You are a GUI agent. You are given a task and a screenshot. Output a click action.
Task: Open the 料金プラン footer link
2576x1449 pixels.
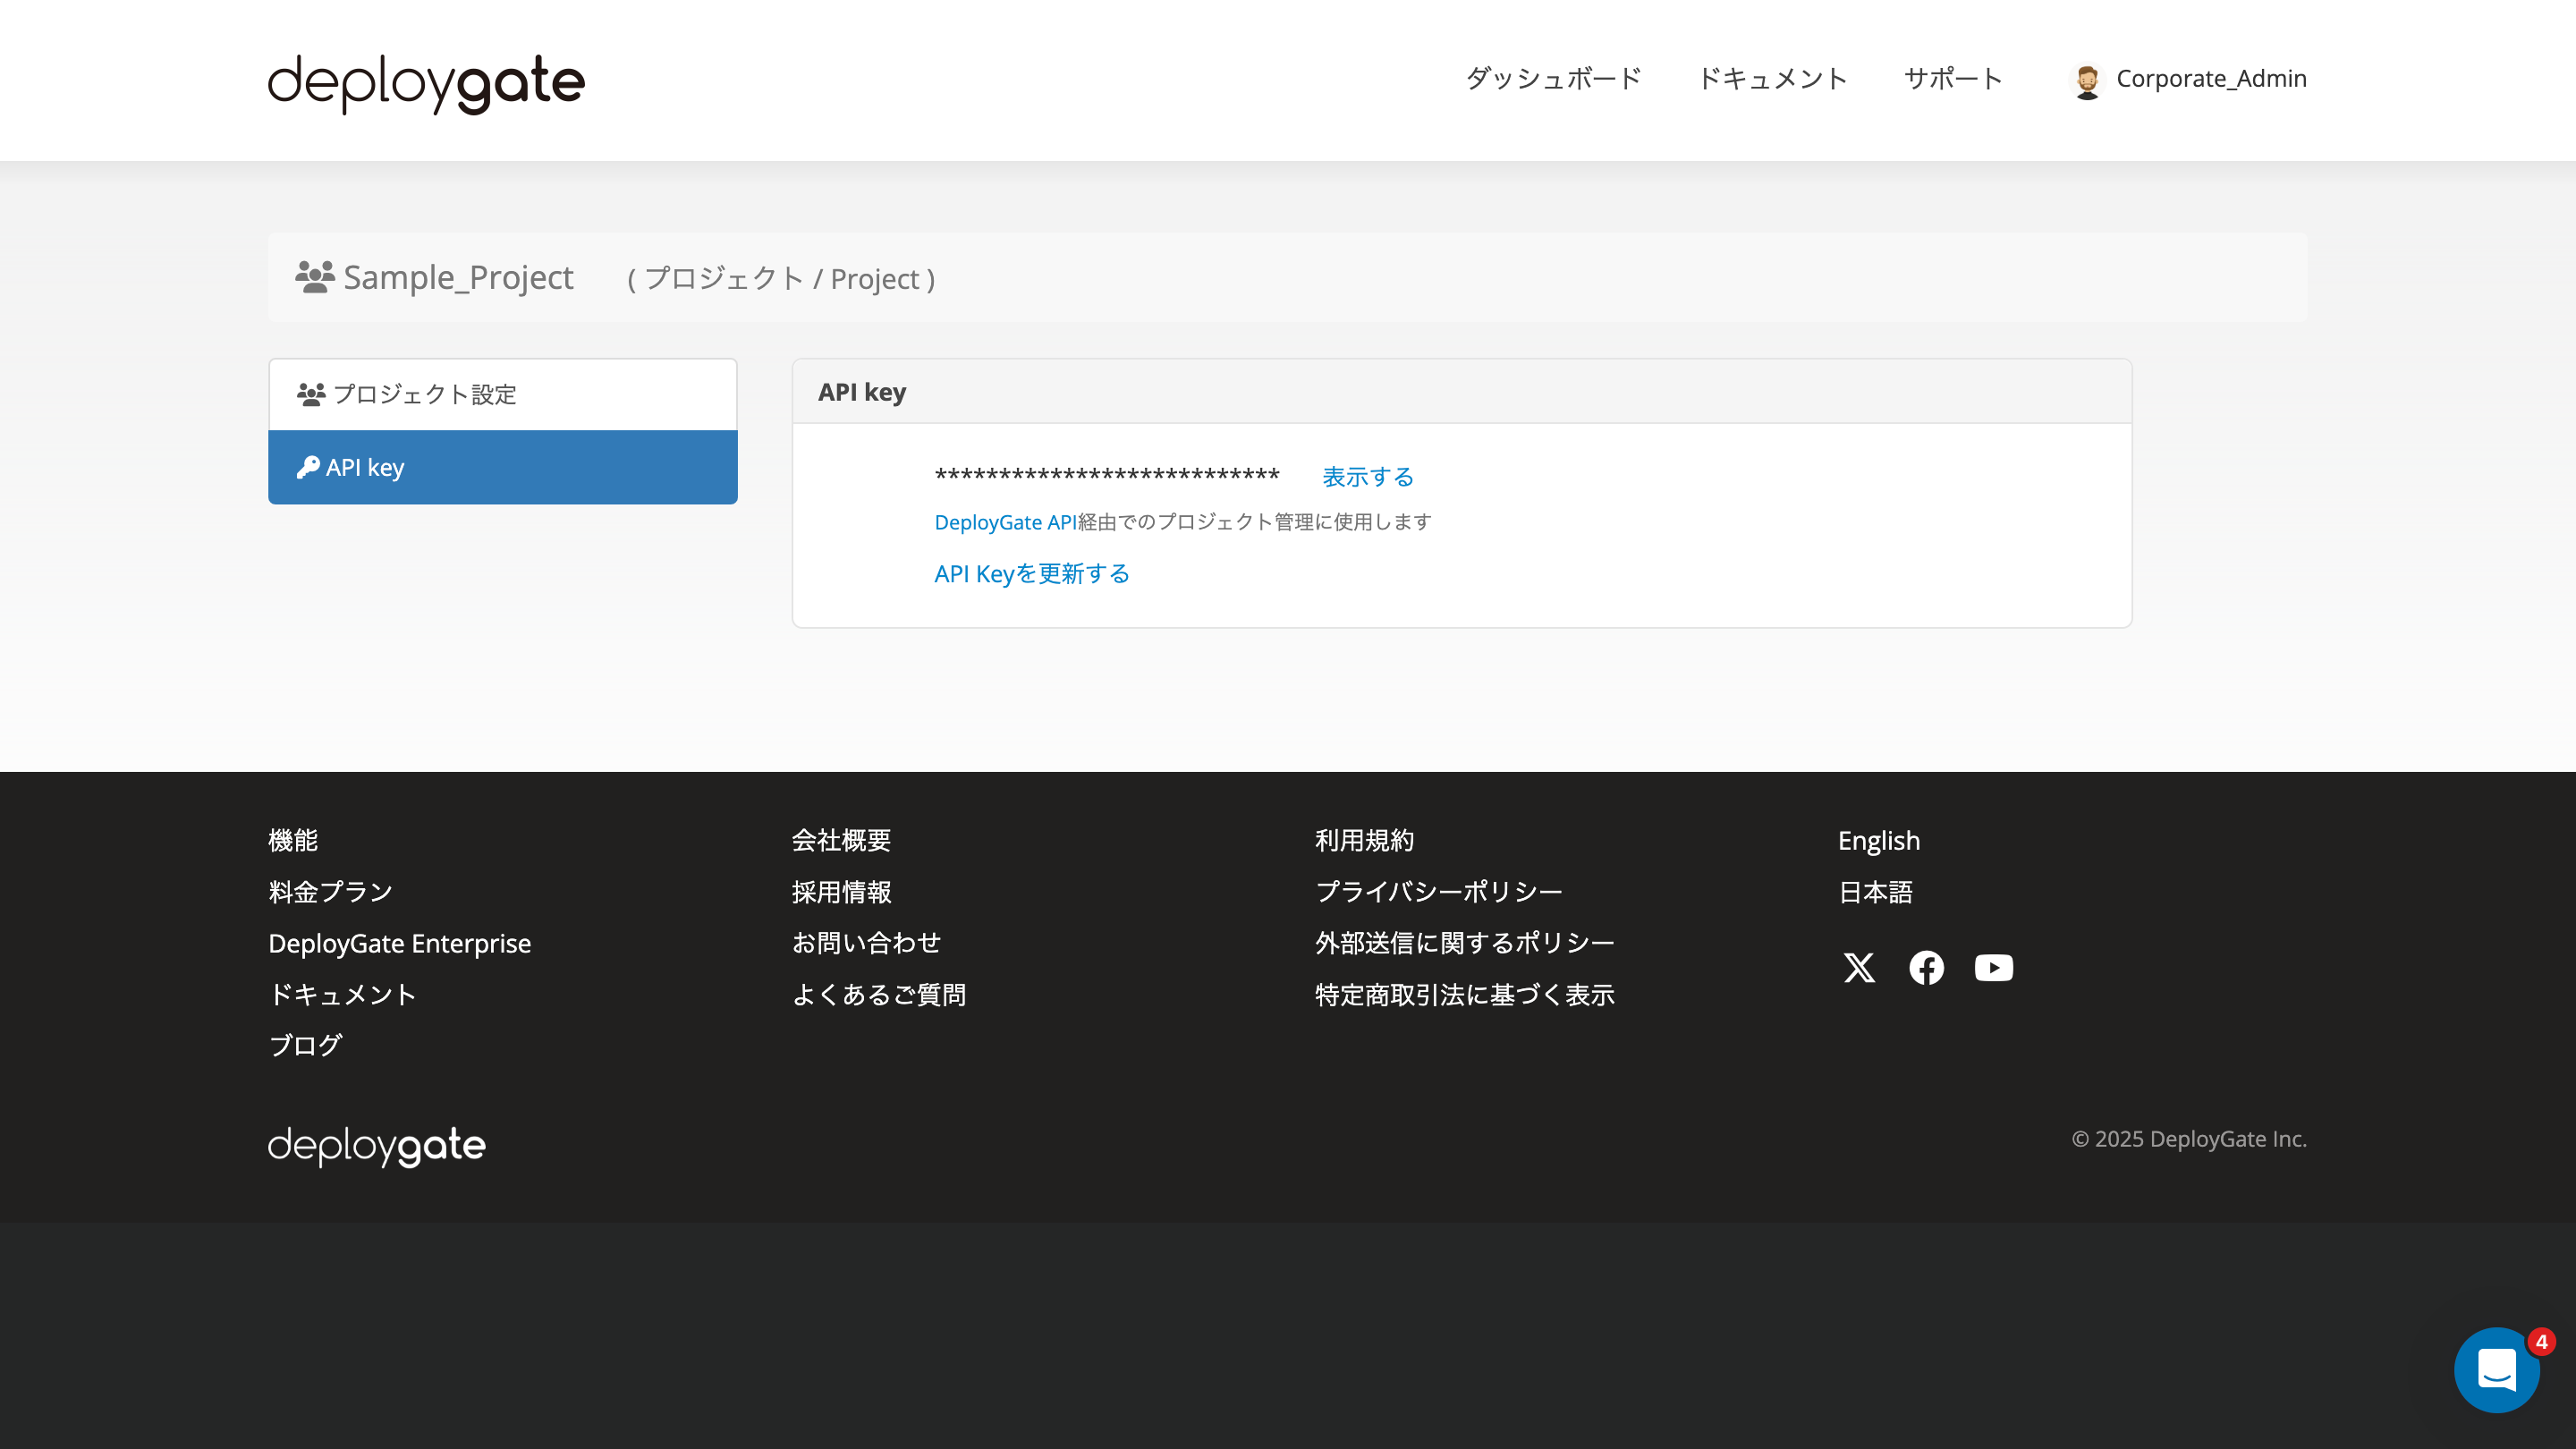[x=329, y=891]
